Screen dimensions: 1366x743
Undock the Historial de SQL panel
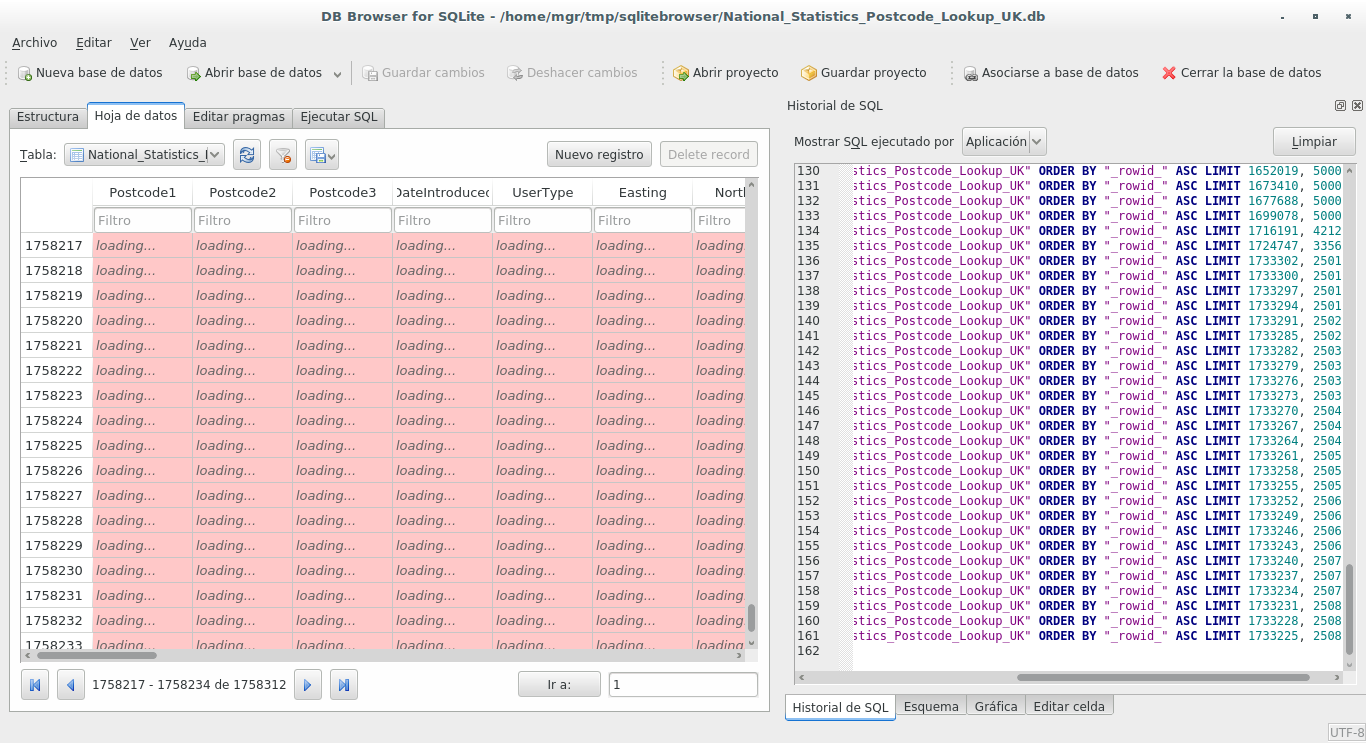[x=1340, y=105]
